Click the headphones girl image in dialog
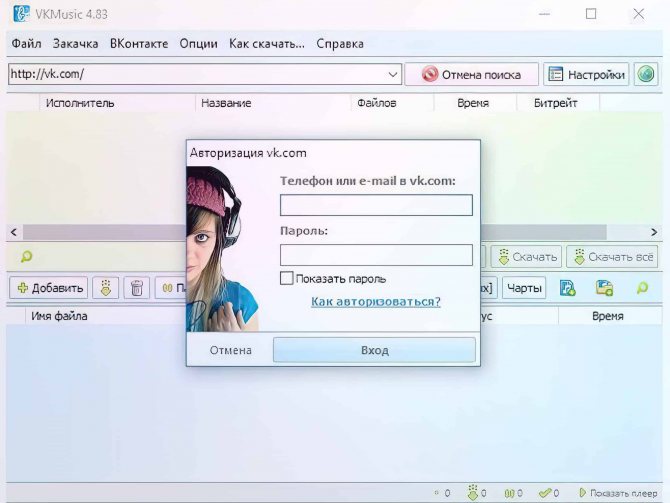The width and height of the screenshot is (670, 503). [x=222, y=249]
